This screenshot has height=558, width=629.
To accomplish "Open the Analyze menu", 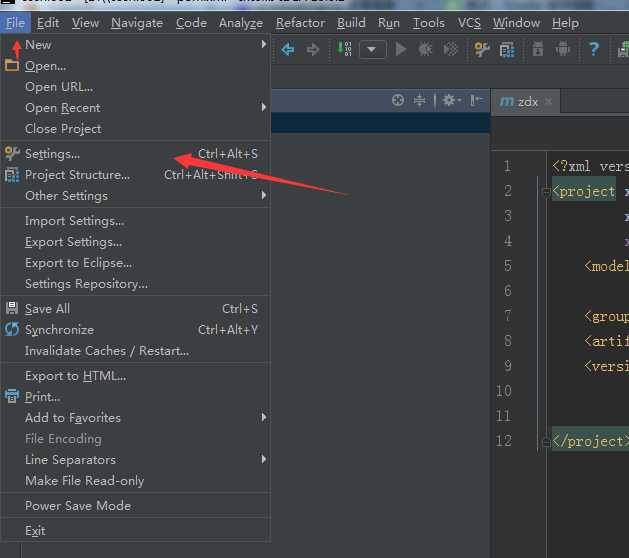I will 241,23.
